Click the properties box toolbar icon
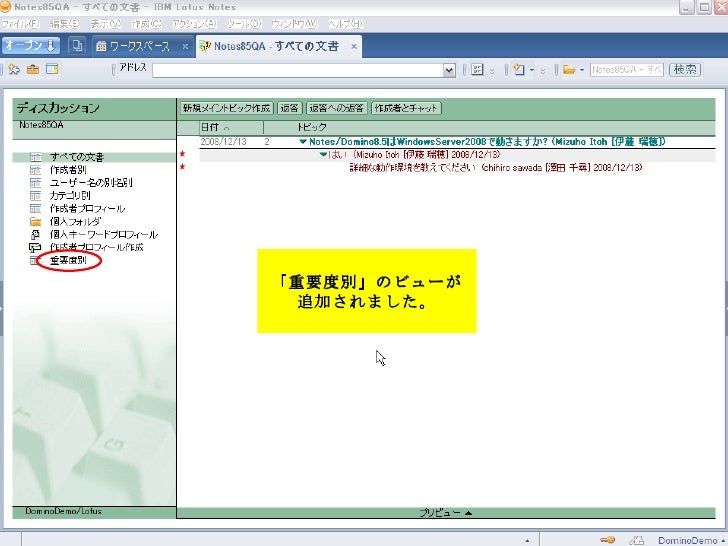 pos(477,70)
